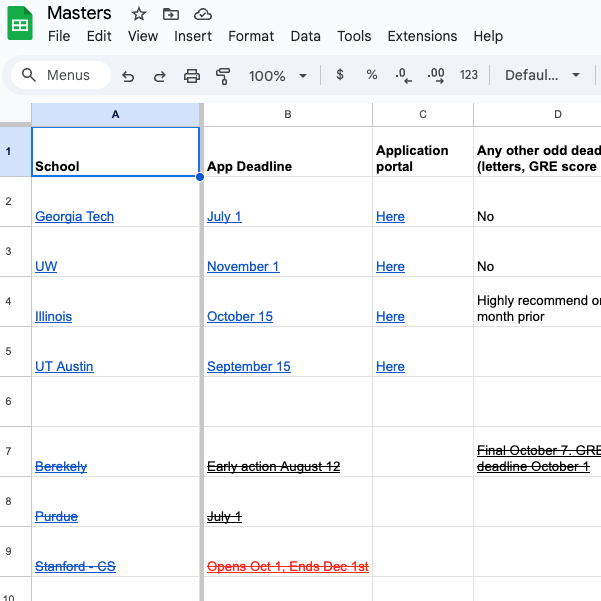Open the Purdue strikethrough link
The width and height of the screenshot is (601, 601).
[56, 516]
